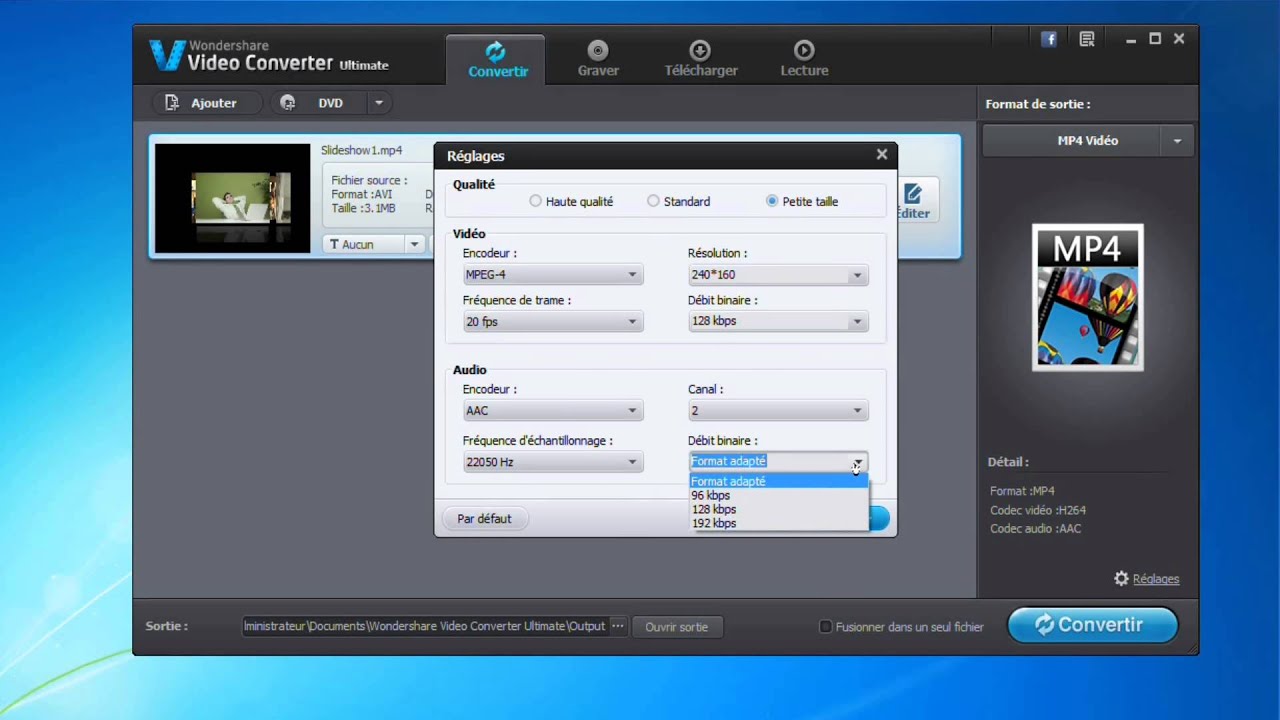Open the audio Encodeur AAC dropdown
This screenshot has width=1280, height=720.
[552, 411]
